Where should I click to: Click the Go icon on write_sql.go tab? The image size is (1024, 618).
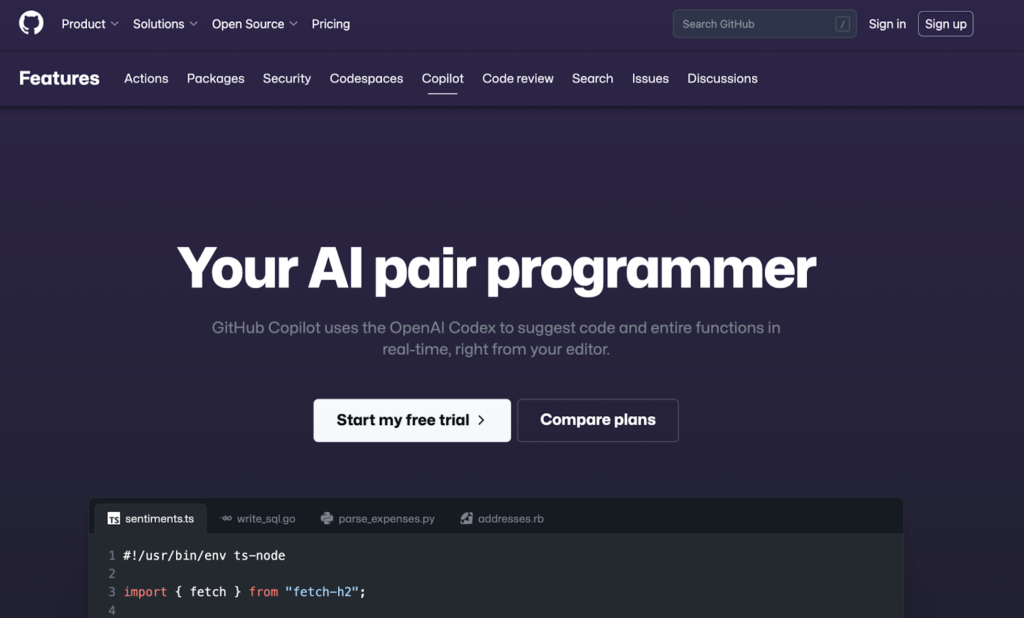226,518
